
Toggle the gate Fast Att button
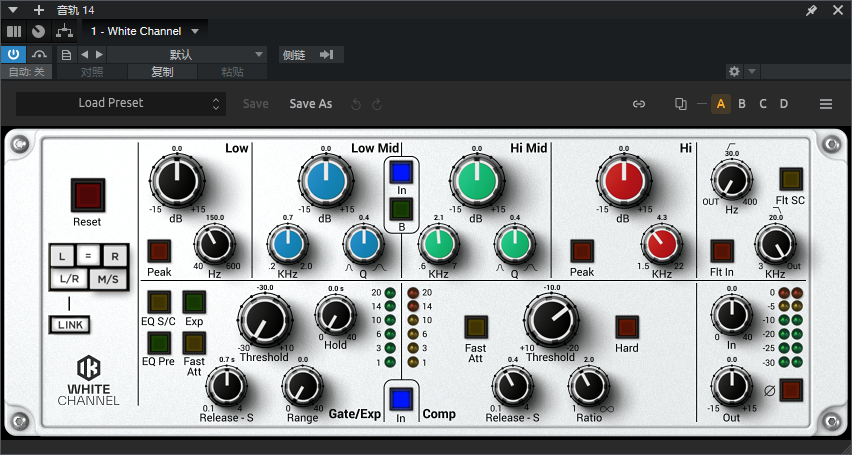[194, 343]
